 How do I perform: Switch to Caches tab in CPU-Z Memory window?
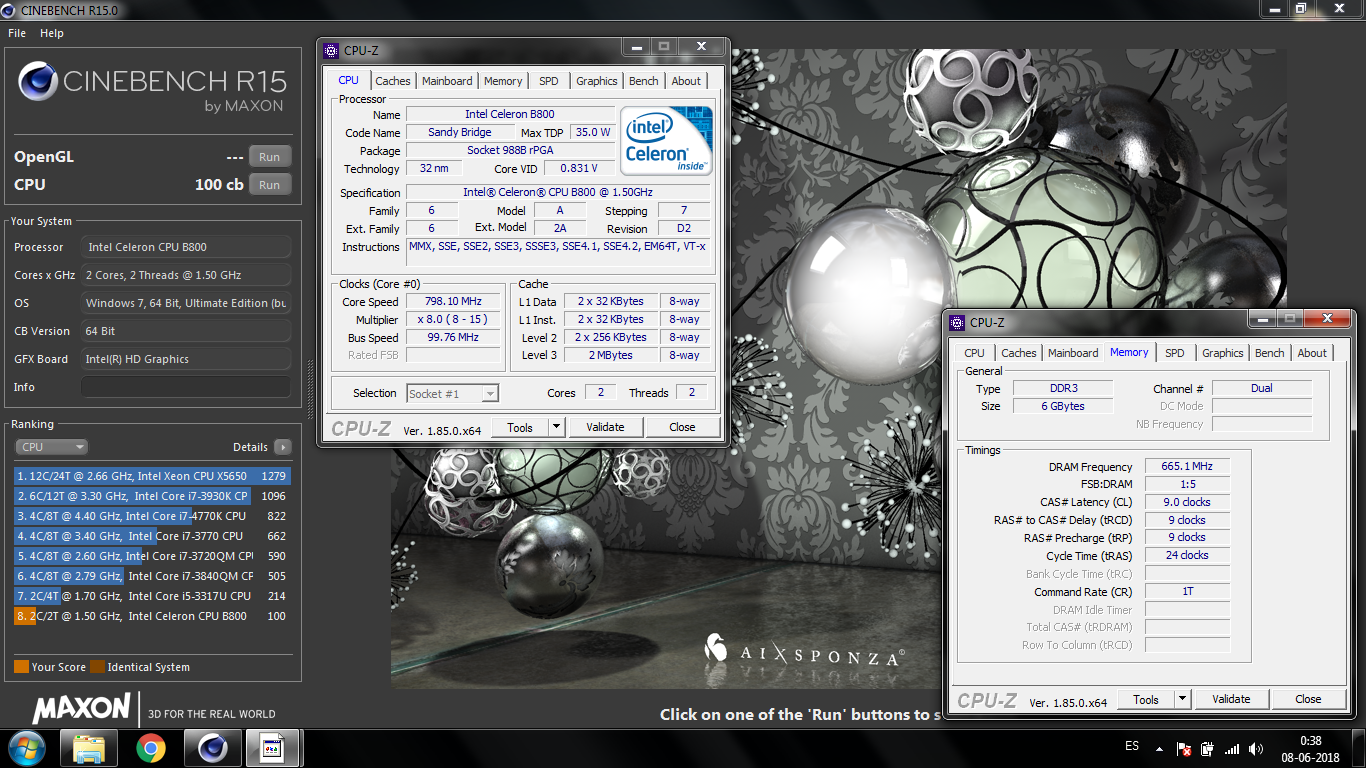pyautogui.click(x=1019, y=353)
